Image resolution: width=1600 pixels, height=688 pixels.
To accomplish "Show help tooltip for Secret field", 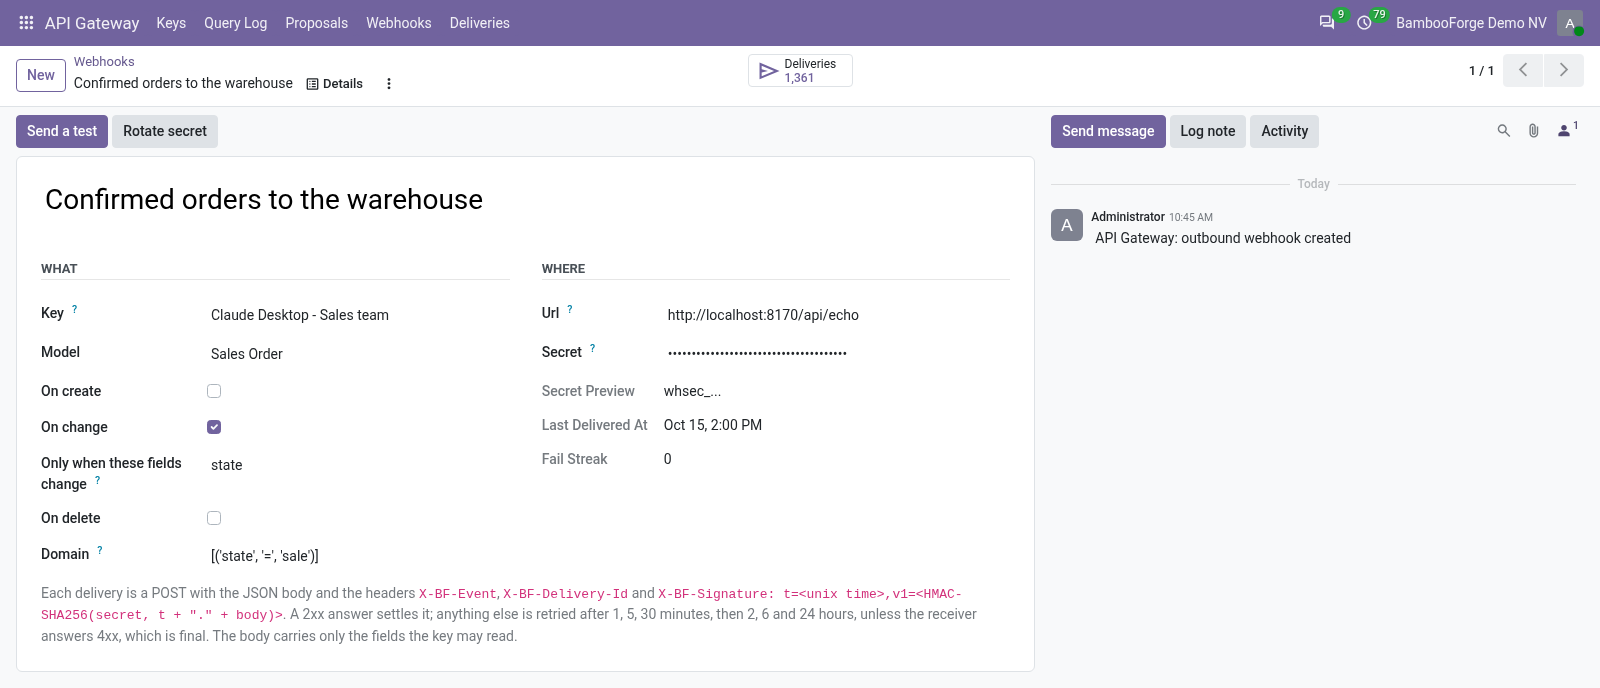I will tap(592, 349).
